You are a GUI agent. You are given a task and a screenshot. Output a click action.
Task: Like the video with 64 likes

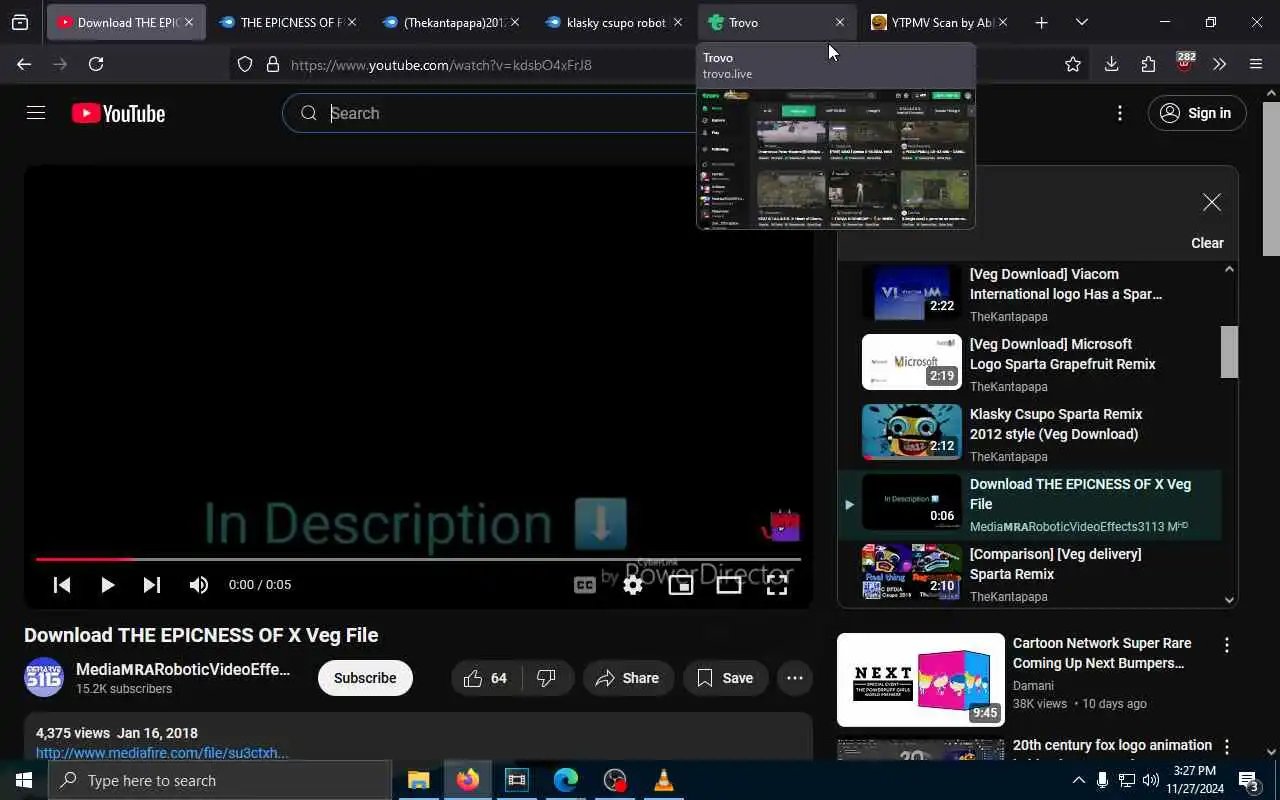(485, 678)
